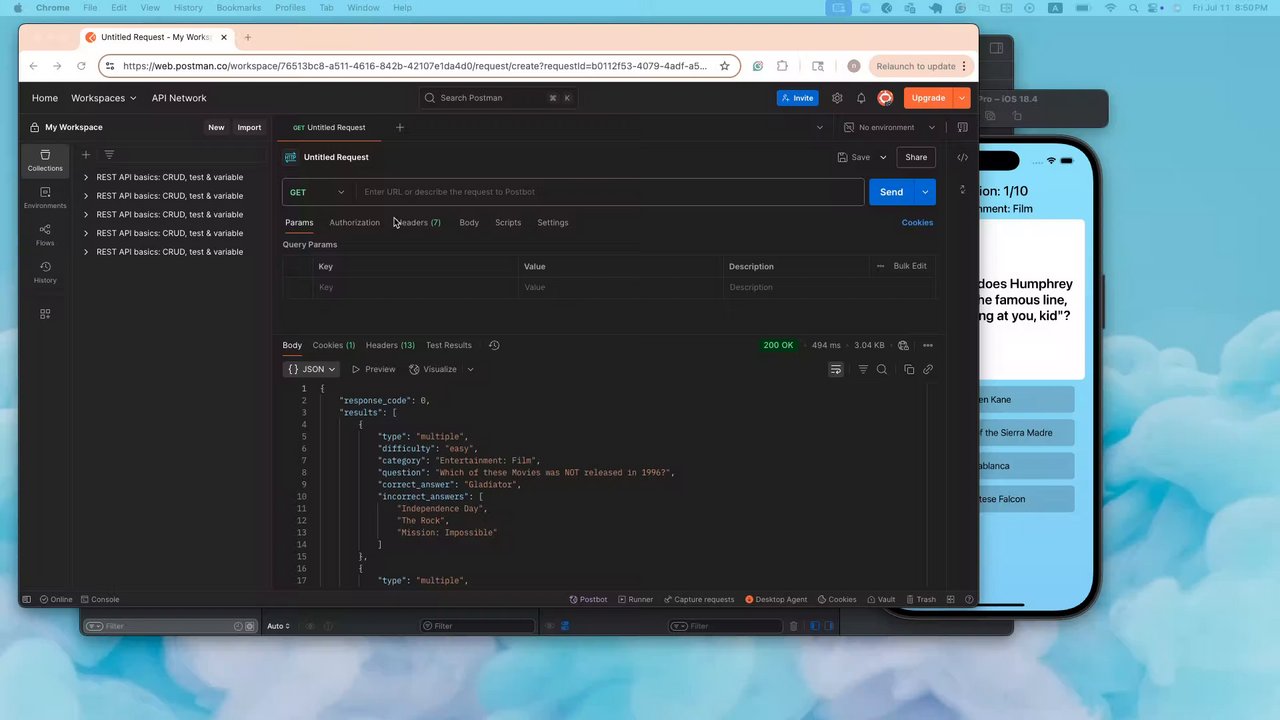Click the response link icon
This screenshot has width=1280, height=720.
pyautogui.click(x=928, y=369)
